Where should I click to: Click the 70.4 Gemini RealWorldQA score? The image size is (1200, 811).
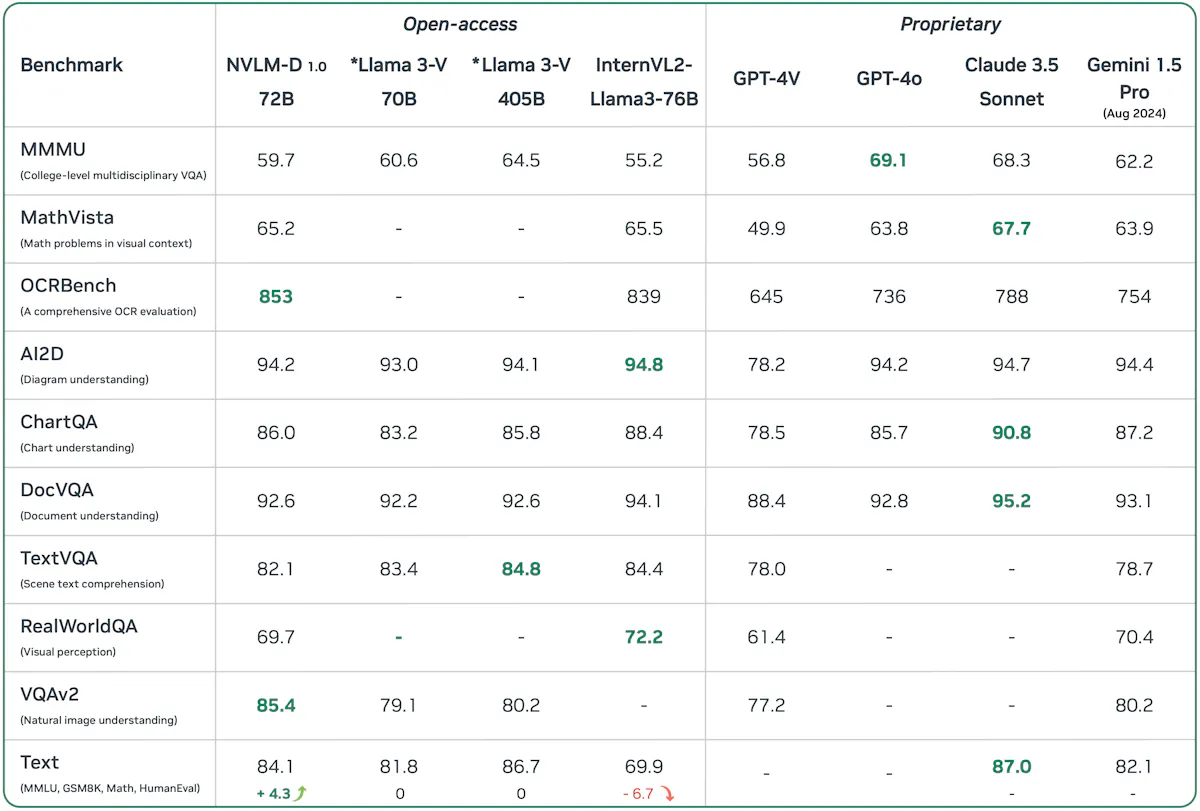tap(1134, 636)
